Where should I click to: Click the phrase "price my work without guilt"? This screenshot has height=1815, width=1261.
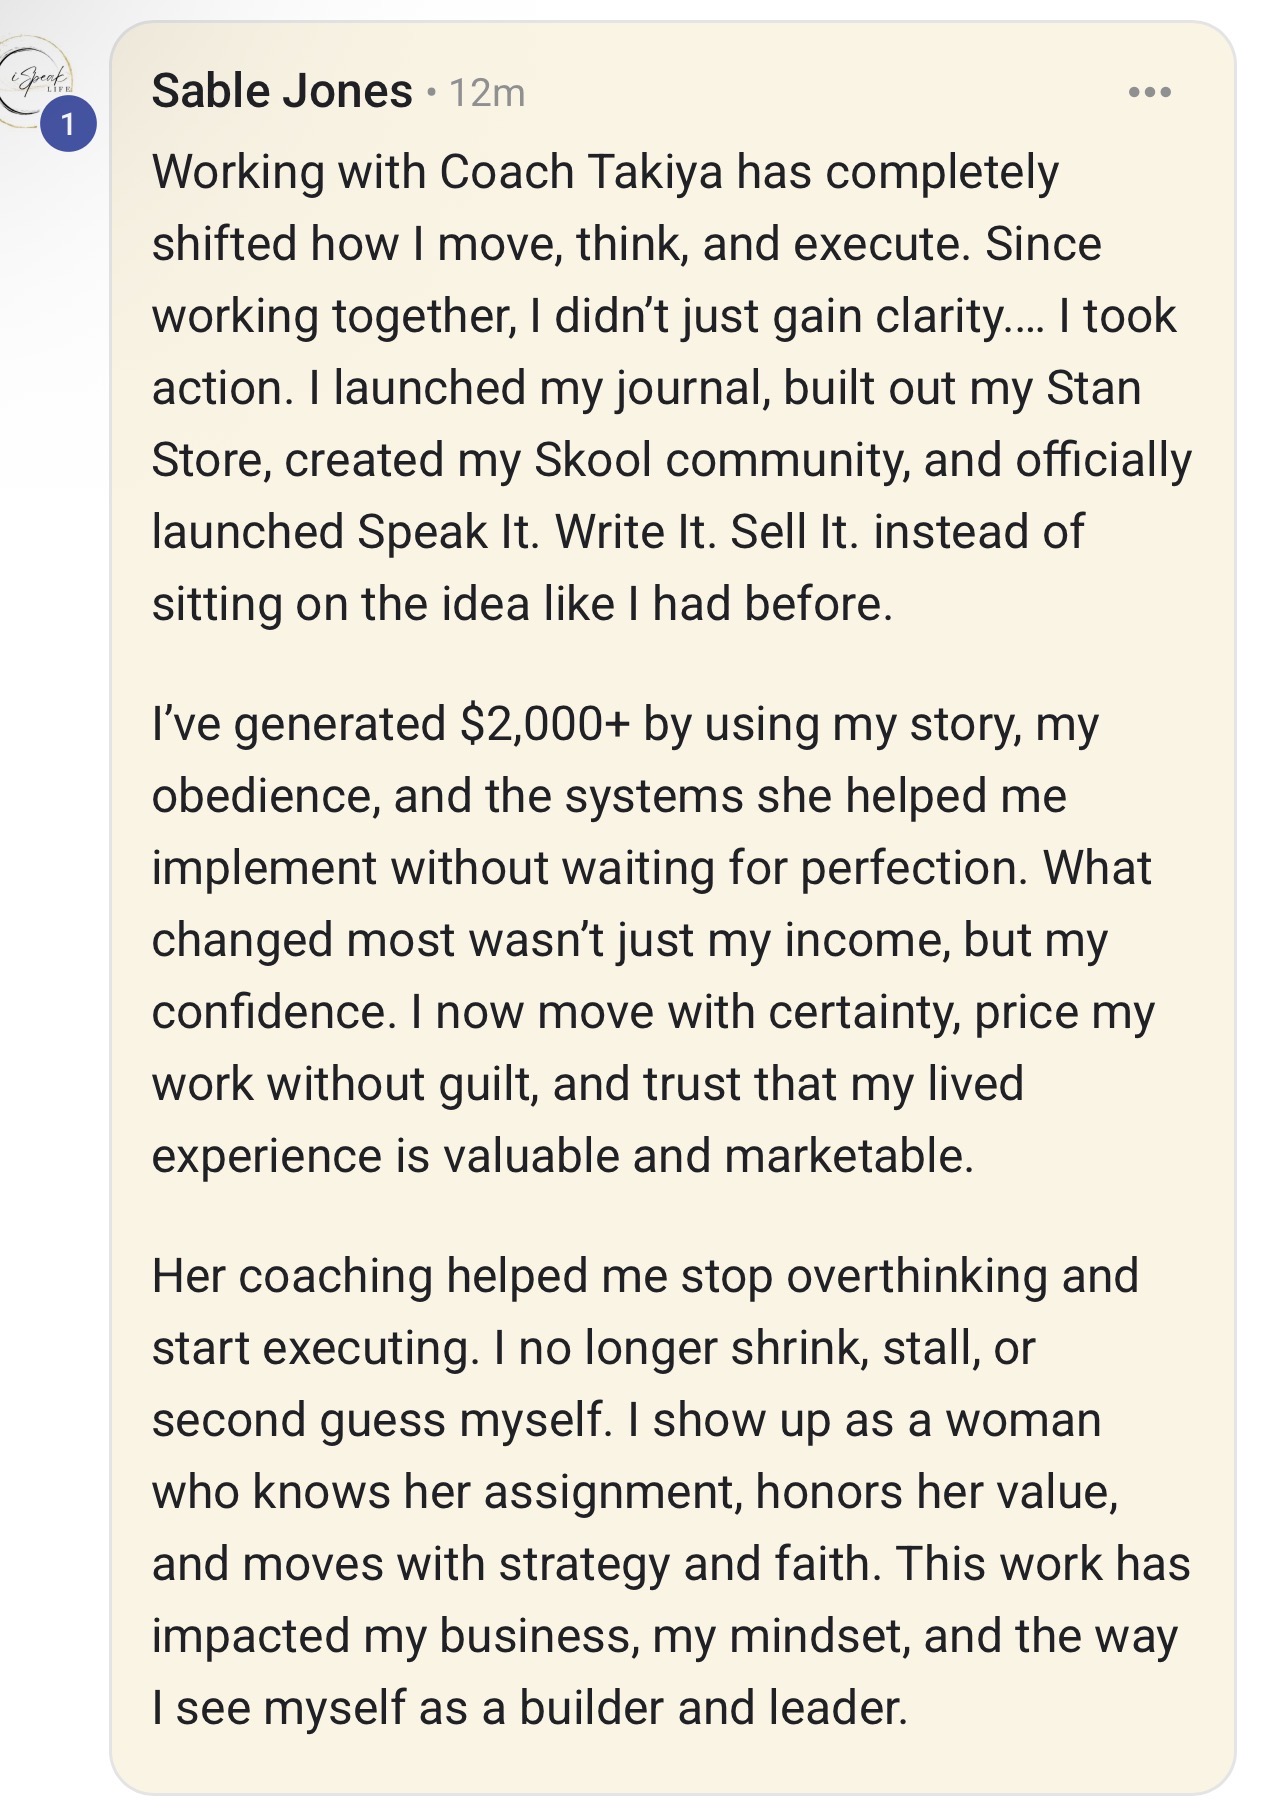(1063, 1012)
